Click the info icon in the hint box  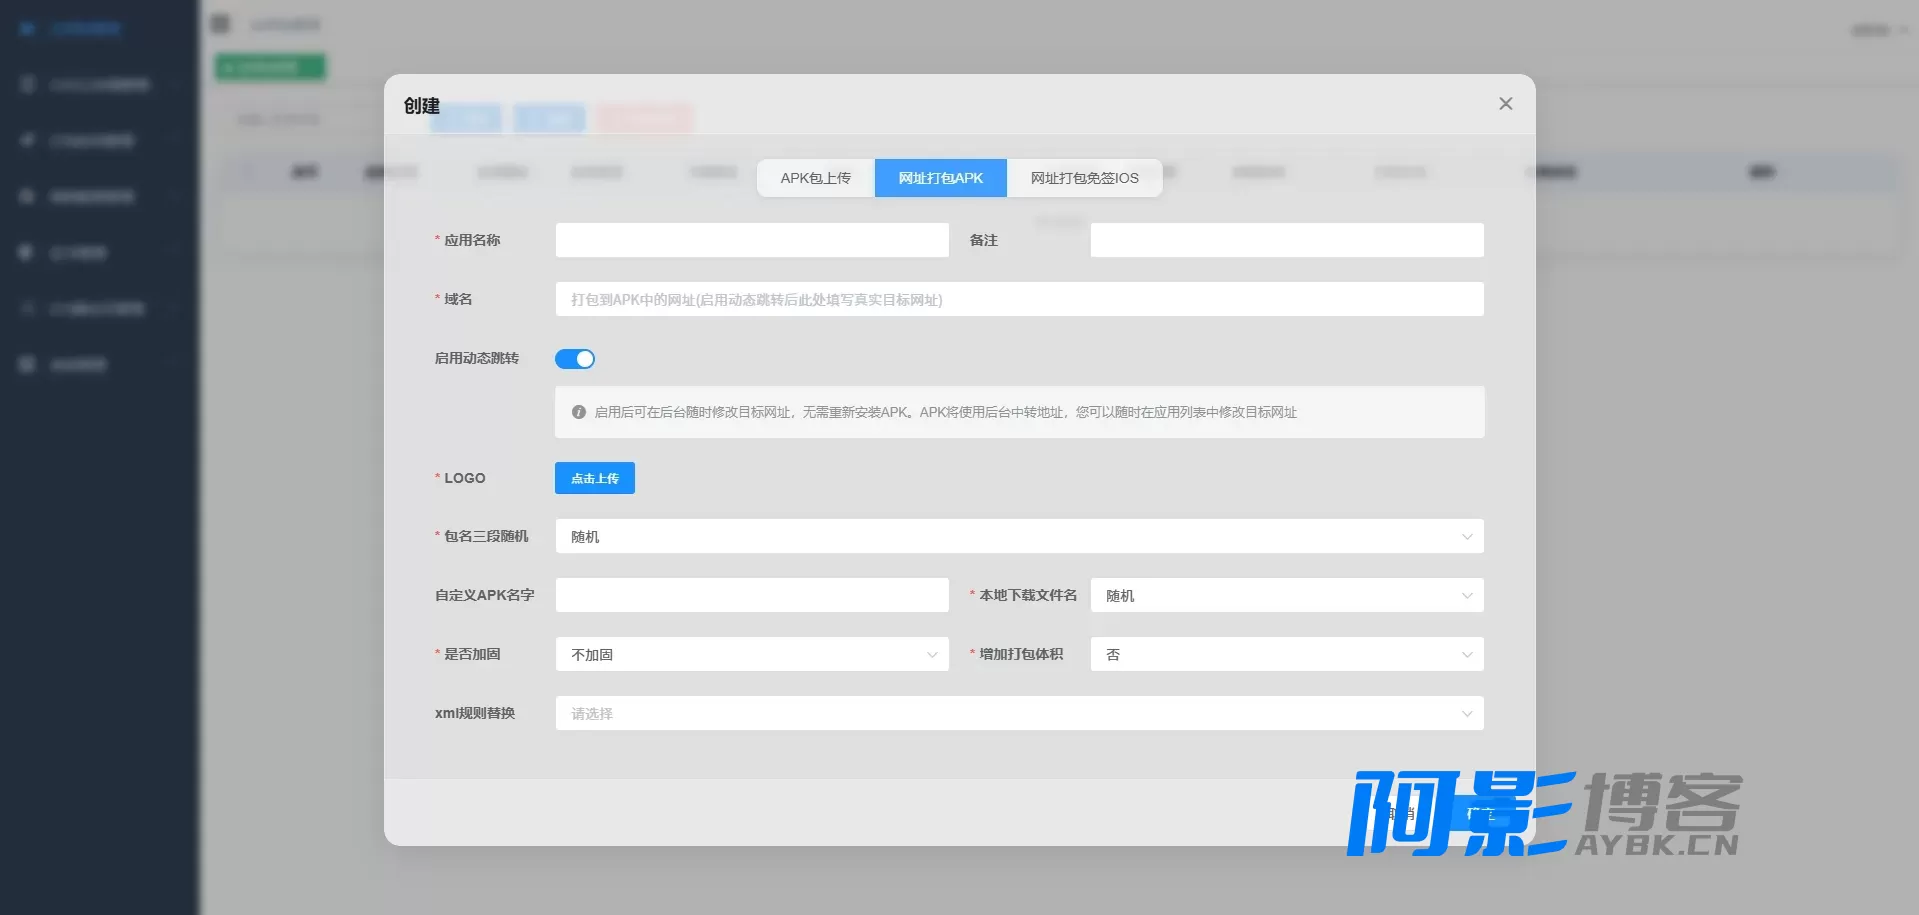[578, 412]
